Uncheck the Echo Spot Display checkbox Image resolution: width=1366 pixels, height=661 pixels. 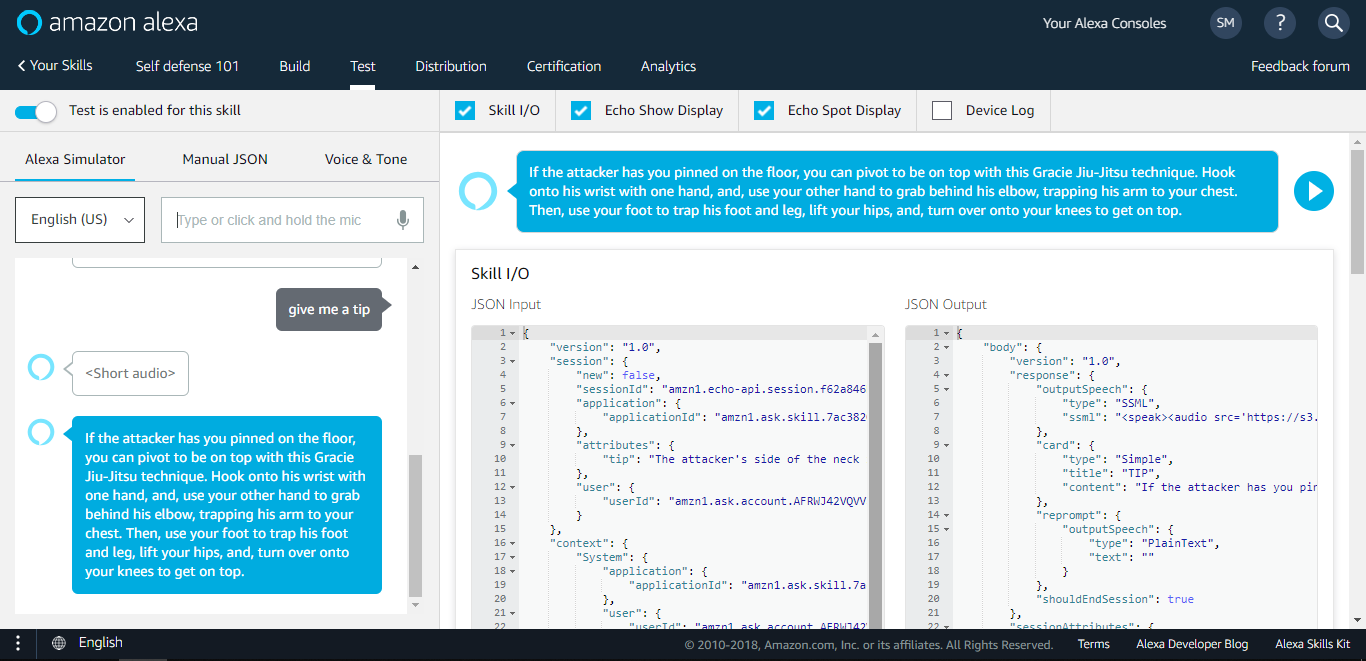764,111
